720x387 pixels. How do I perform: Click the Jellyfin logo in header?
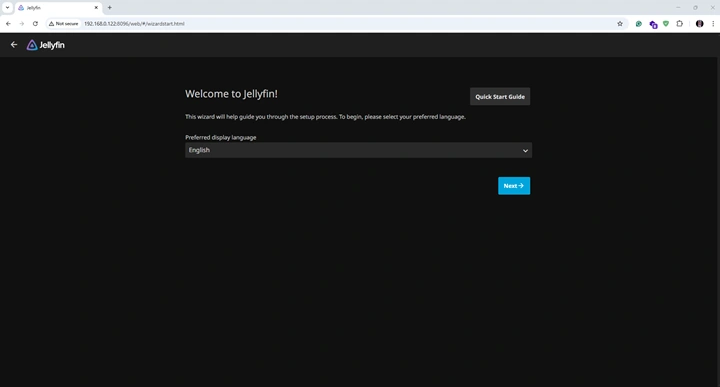coord(45,45)
